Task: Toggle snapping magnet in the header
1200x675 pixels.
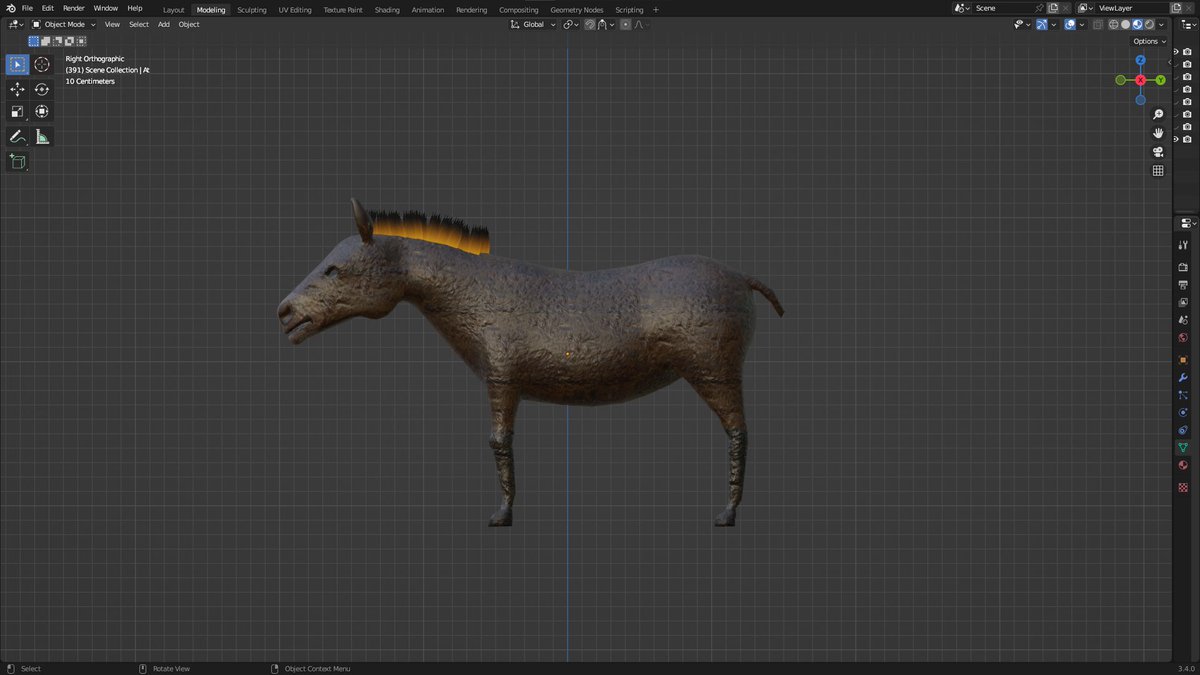Action: (x=591, y=24)
